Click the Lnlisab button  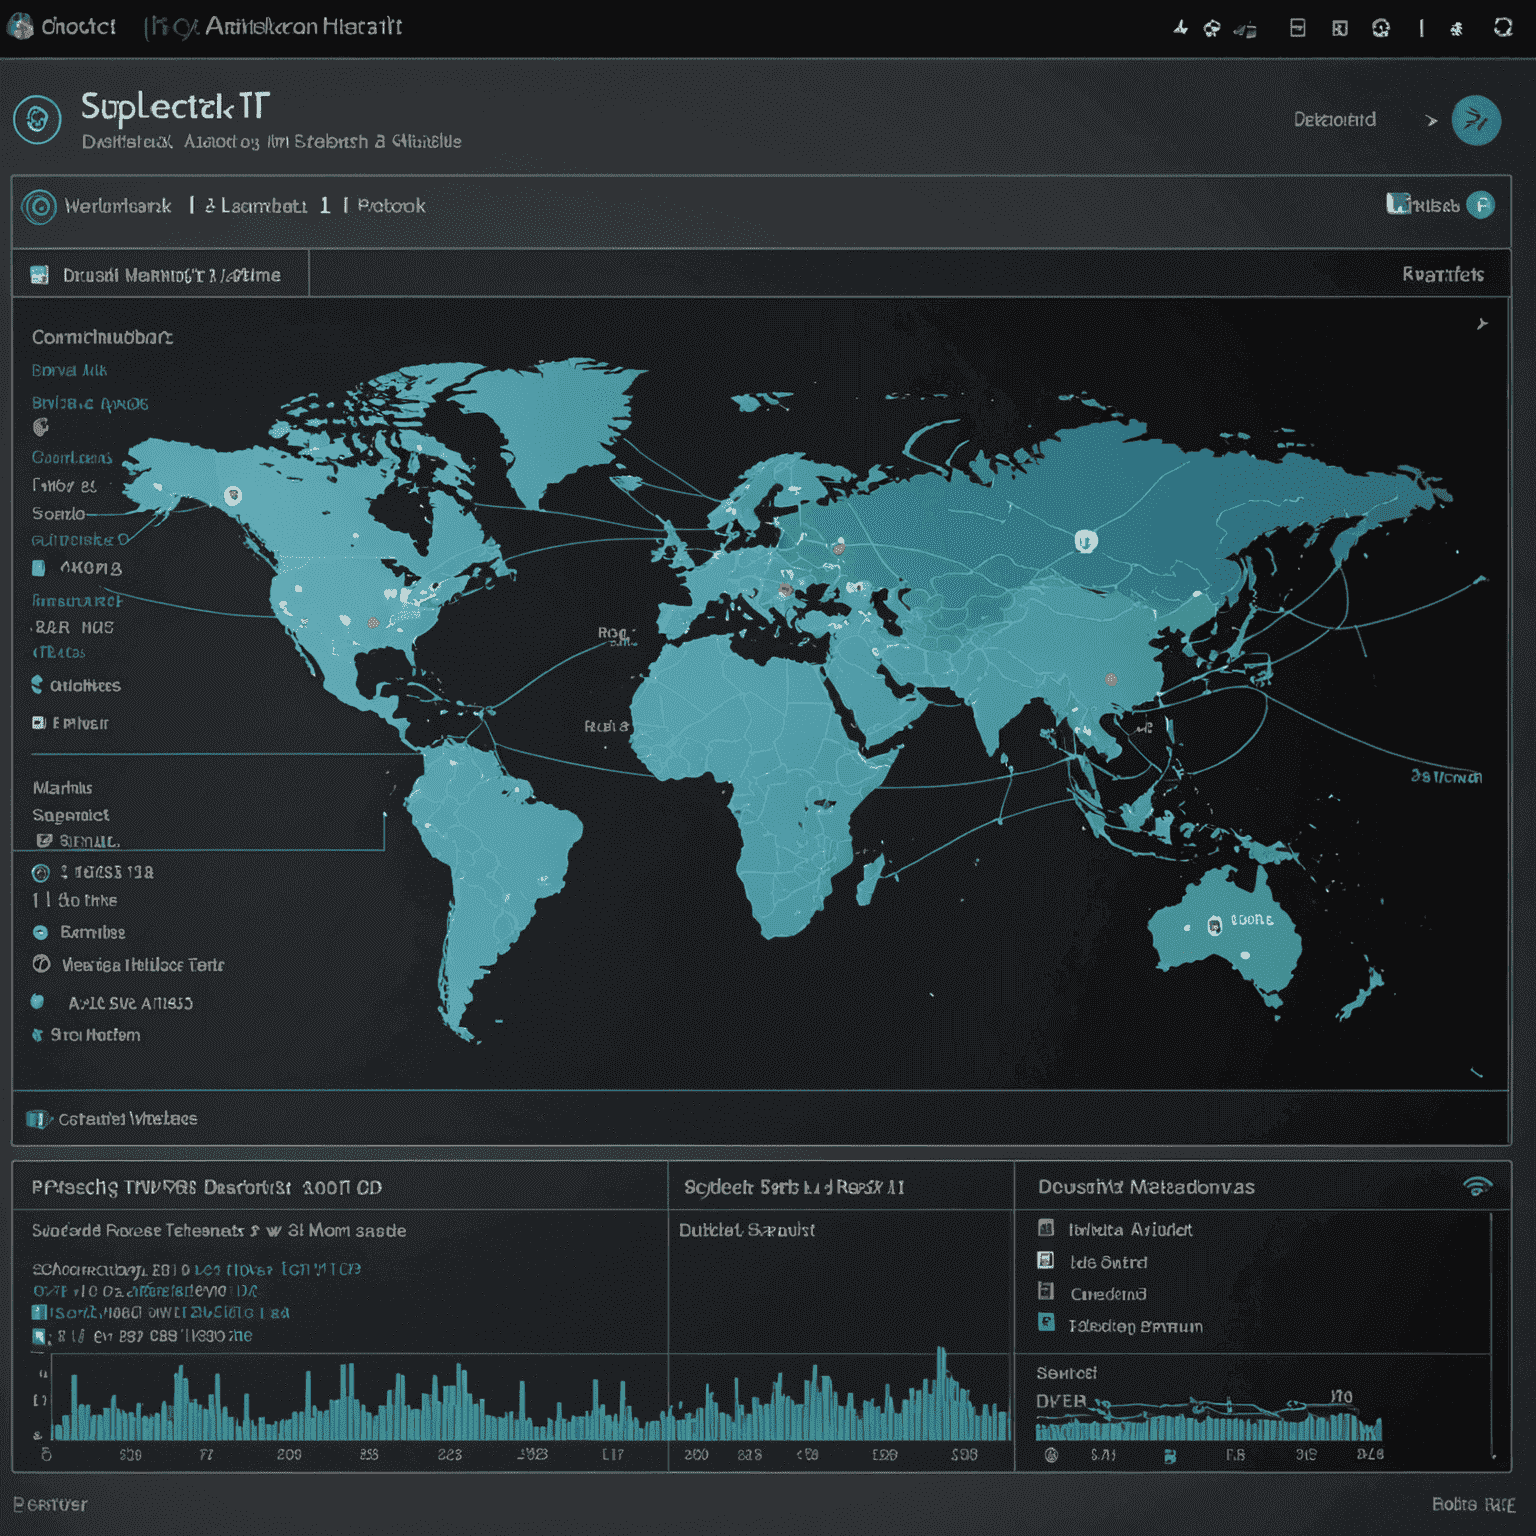point(1436,206)
